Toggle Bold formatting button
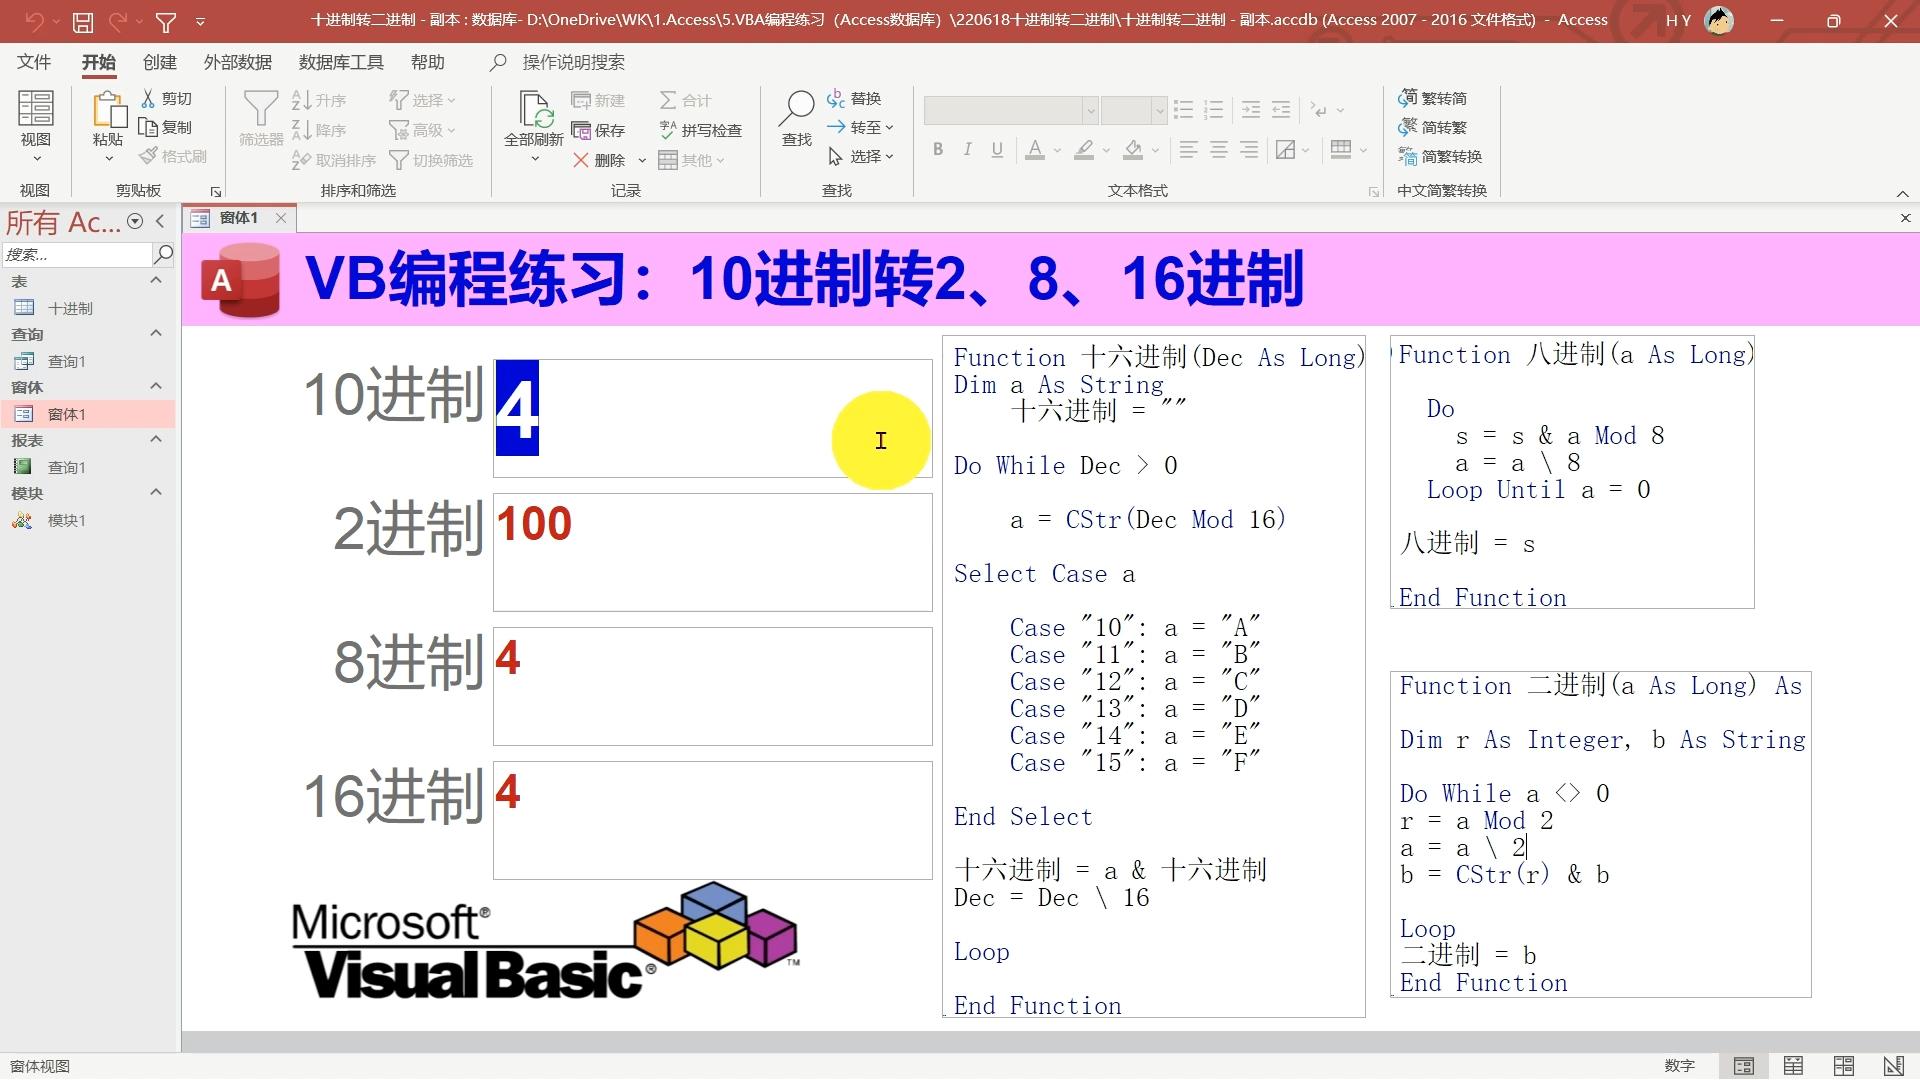Viewport: 1920px width, 1080px height. (x=938, y=150)
